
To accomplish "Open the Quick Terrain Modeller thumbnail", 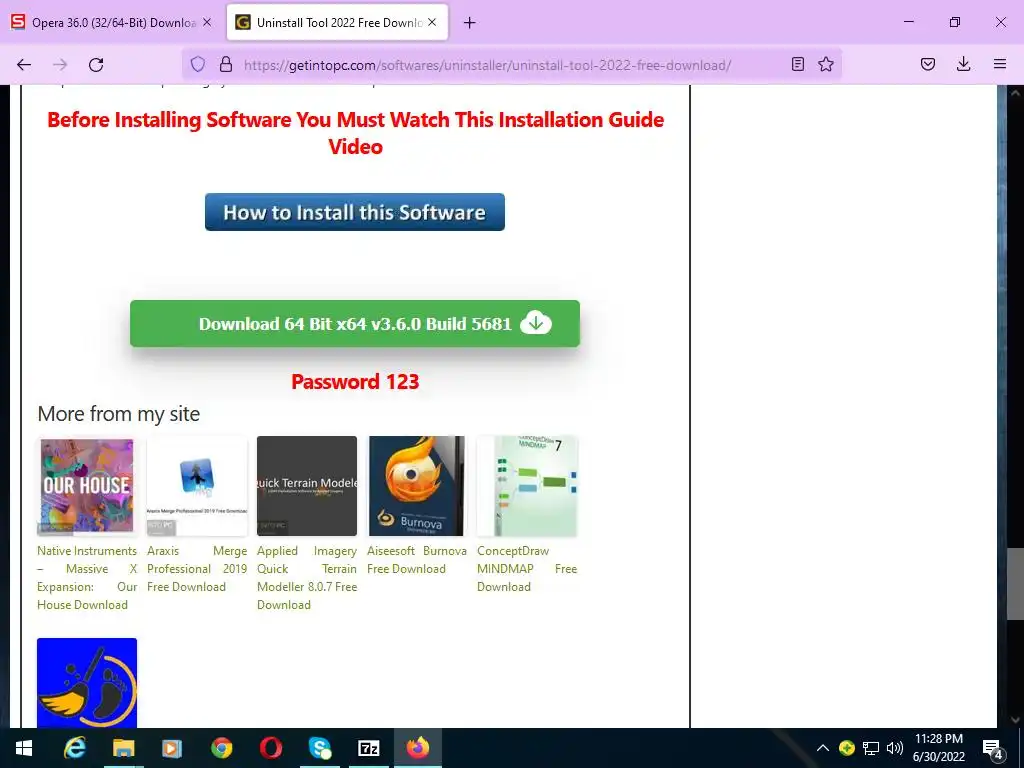I will tap(307, 486).
